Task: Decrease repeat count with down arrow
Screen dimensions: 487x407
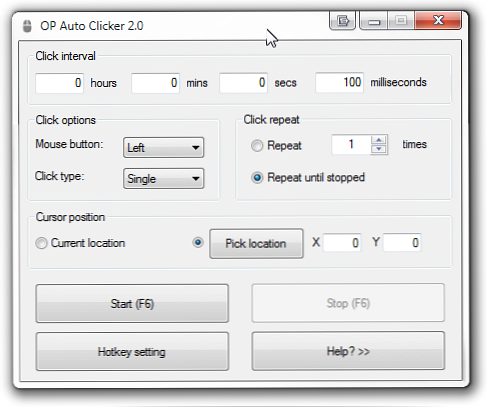Action: [379, 149]
